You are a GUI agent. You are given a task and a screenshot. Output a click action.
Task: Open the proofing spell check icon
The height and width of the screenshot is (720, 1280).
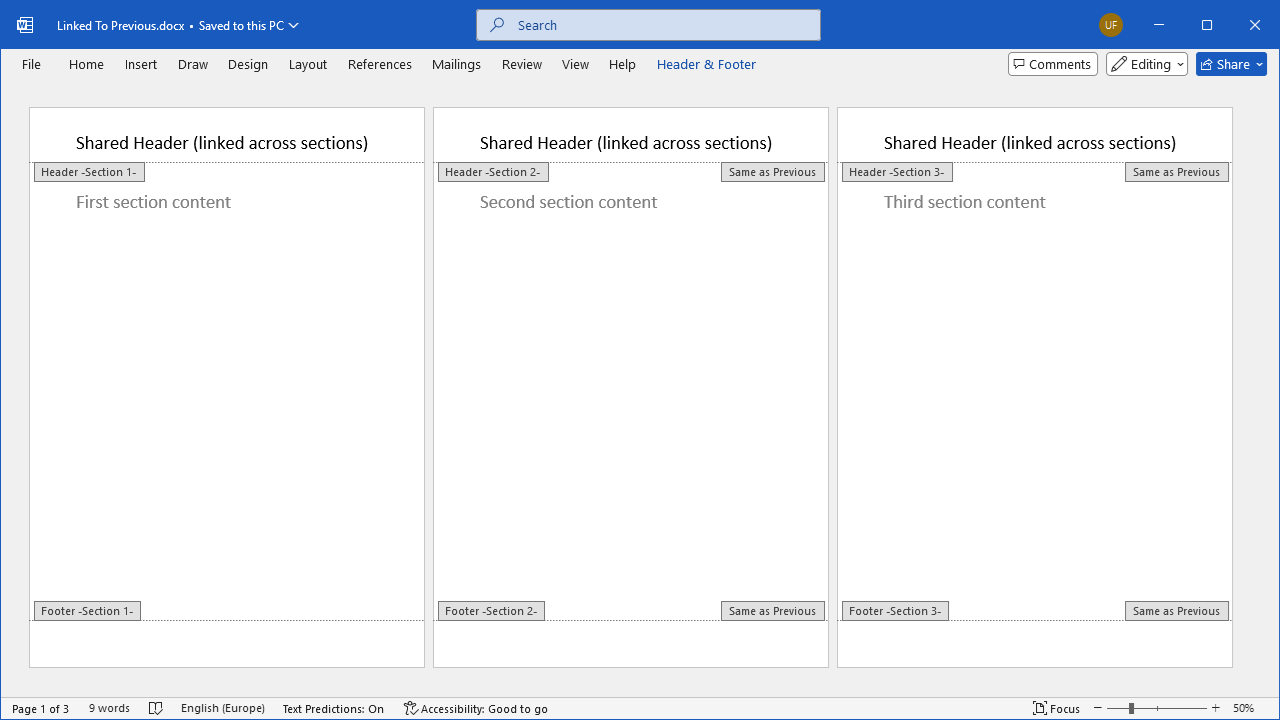pos(156,708)
